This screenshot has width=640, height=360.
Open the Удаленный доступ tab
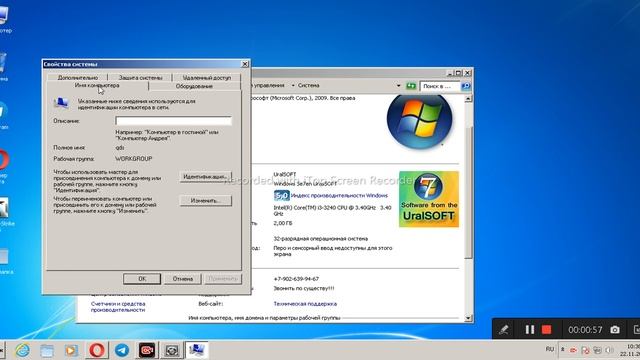point(207,77)
